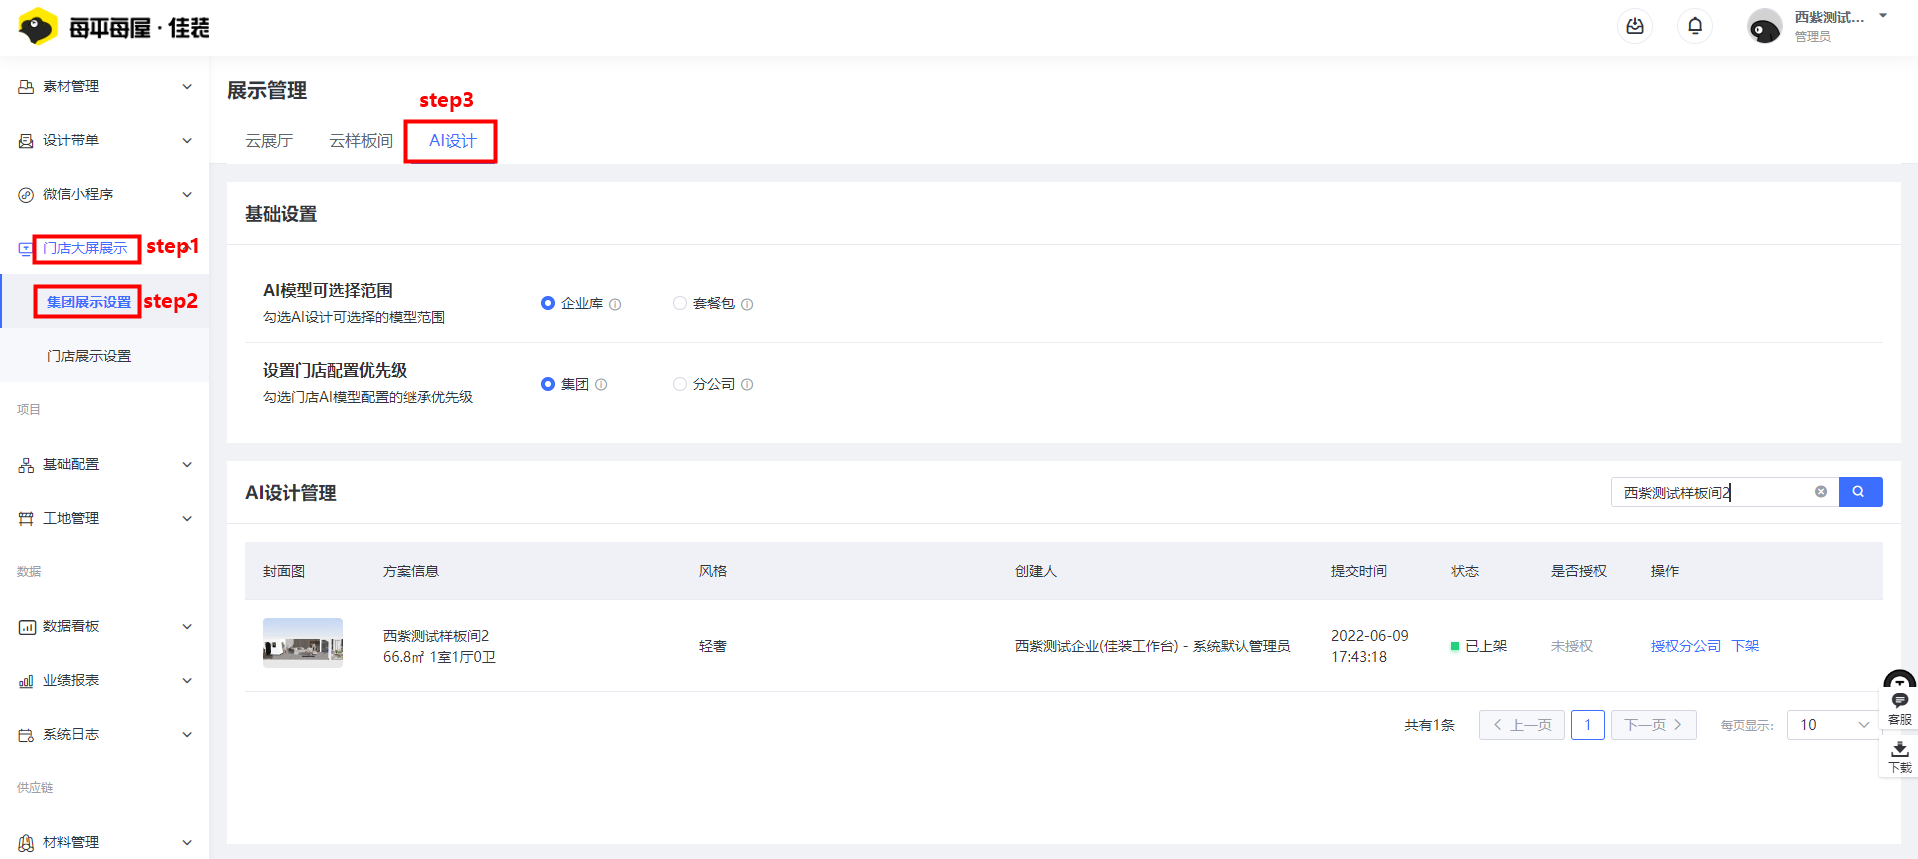
Task: Select the 分公司 radio option
Action: (x=680, y=384)
